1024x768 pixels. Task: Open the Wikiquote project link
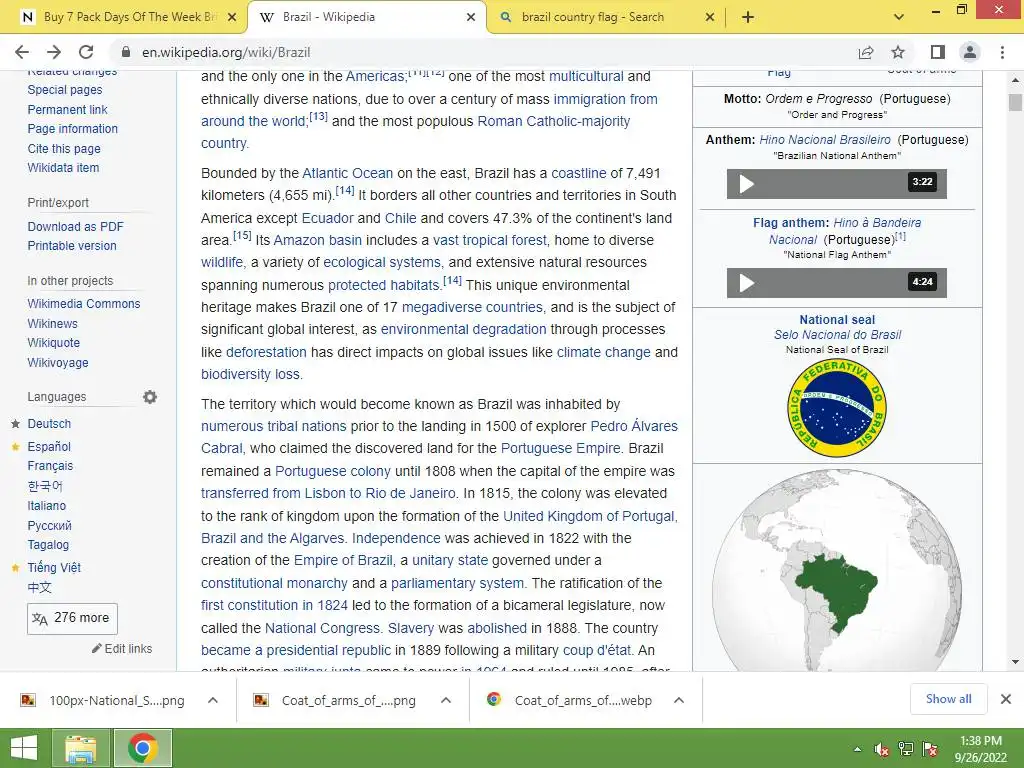pyautogui.click(x=54, y=343)
